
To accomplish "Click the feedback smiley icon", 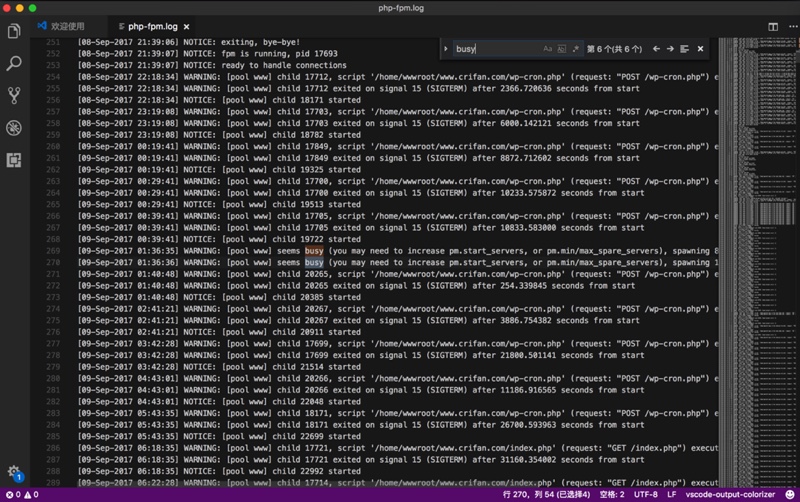I will pyautogui.click(x=790, y=494).
